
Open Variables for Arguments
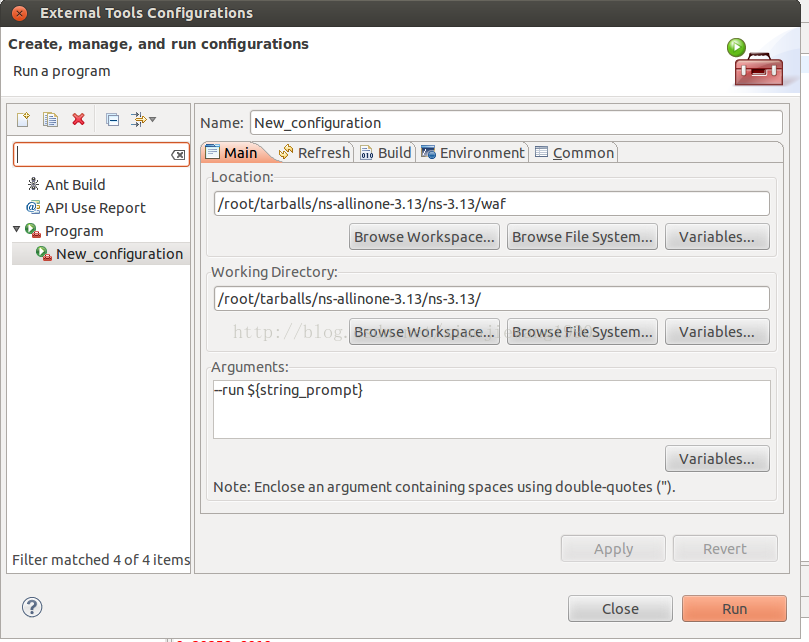pyautogui.click(x=717, y=459)
